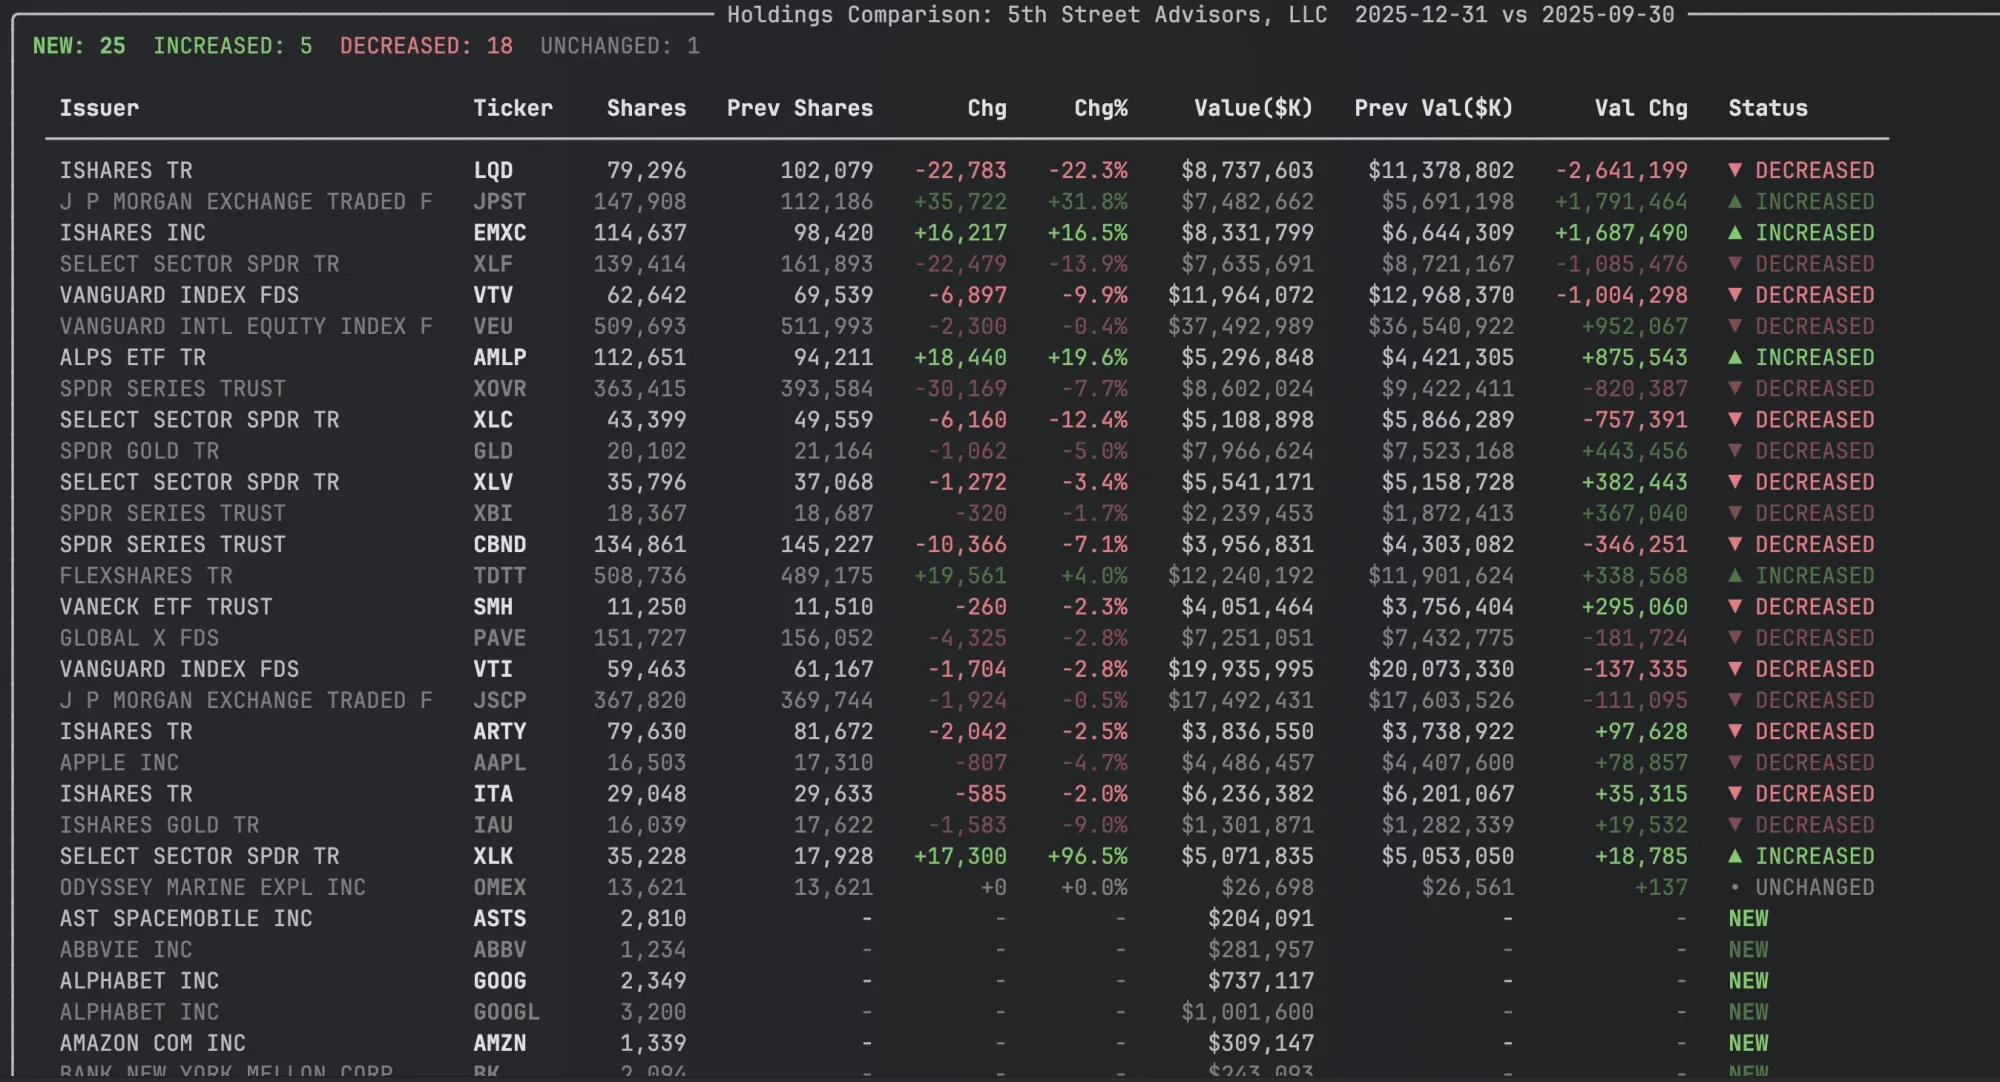Click the increased arrow icon on AMLP row
This screenshot has height=1082, width=2000.
[1735, 357]
